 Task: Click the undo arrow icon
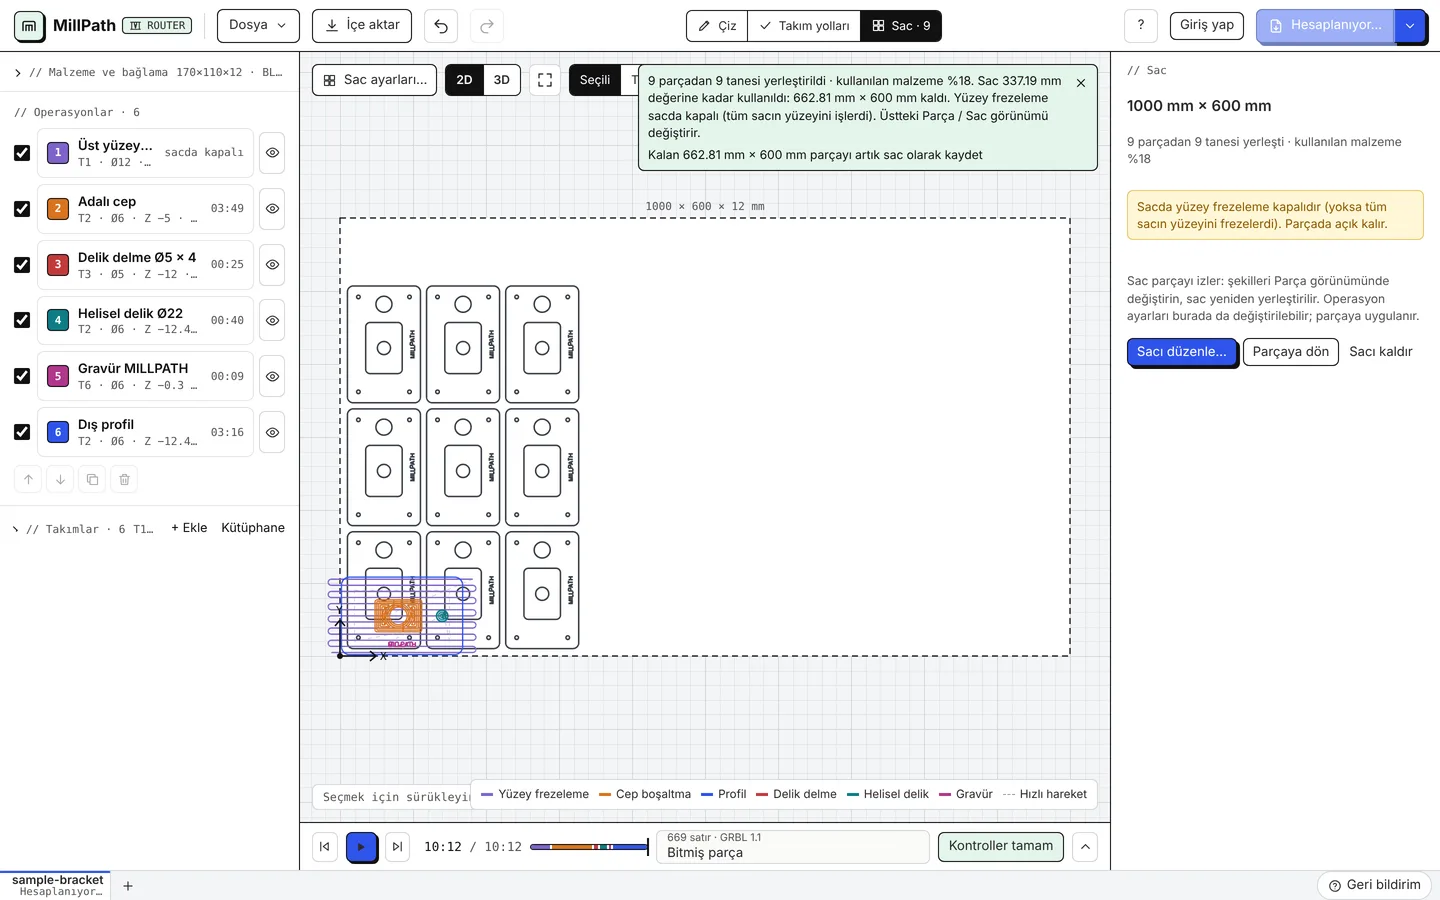pos(441,26)
